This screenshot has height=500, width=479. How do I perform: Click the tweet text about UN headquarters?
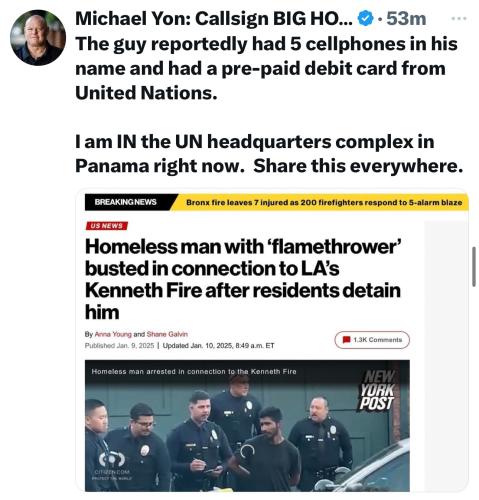click(x=269, y=153)
